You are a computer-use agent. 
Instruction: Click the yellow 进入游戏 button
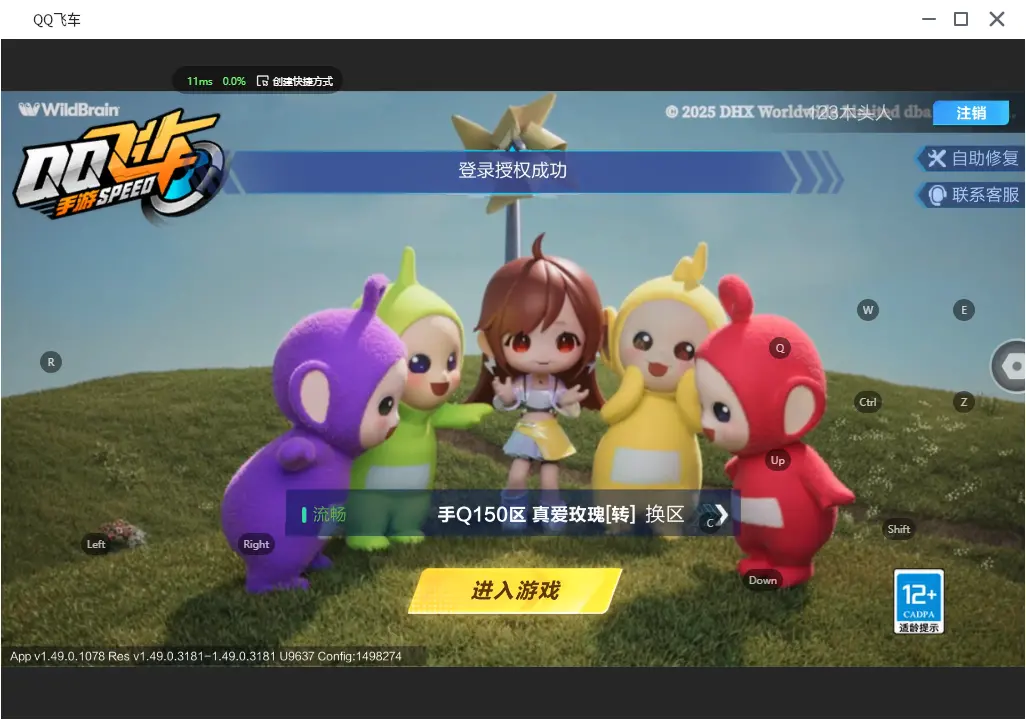pyautogui.click(x=515, y=591)
